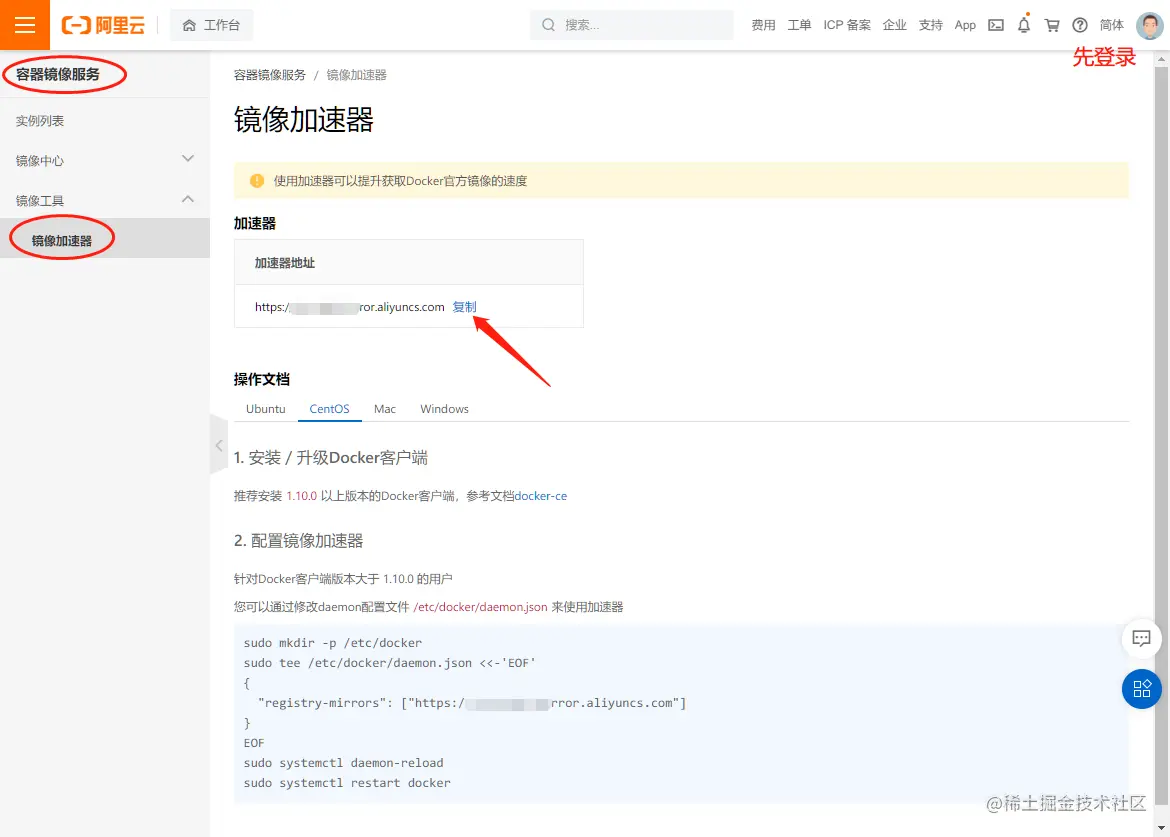Open the blue grid floating button
The image size is (1170, 837).
(1141, 689)
